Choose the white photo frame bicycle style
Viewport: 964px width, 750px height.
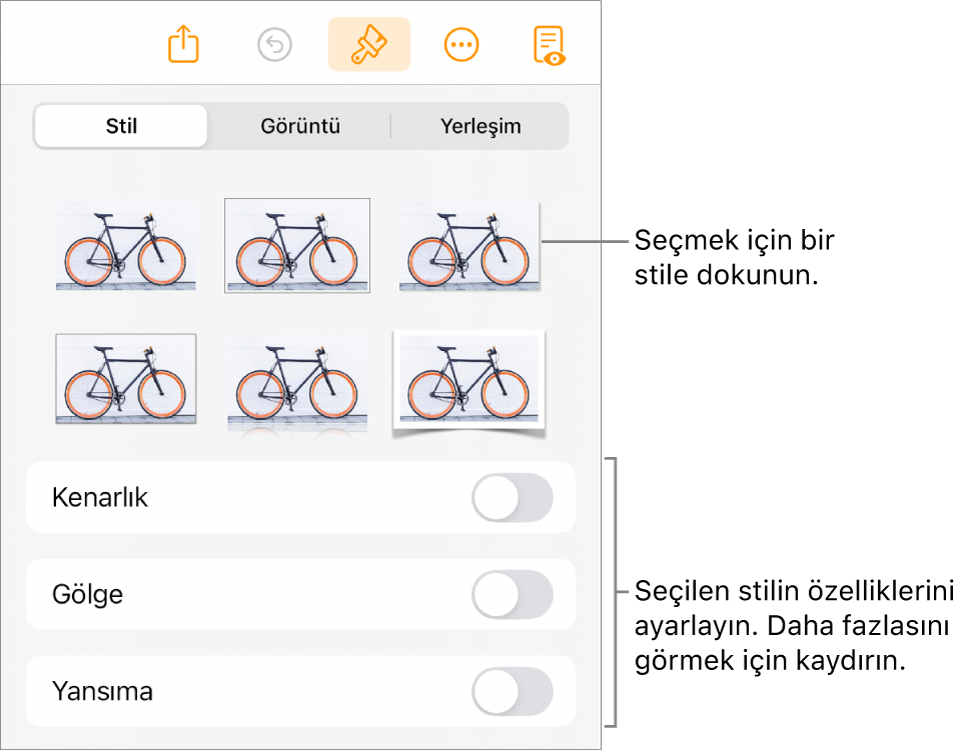[469, 383]
